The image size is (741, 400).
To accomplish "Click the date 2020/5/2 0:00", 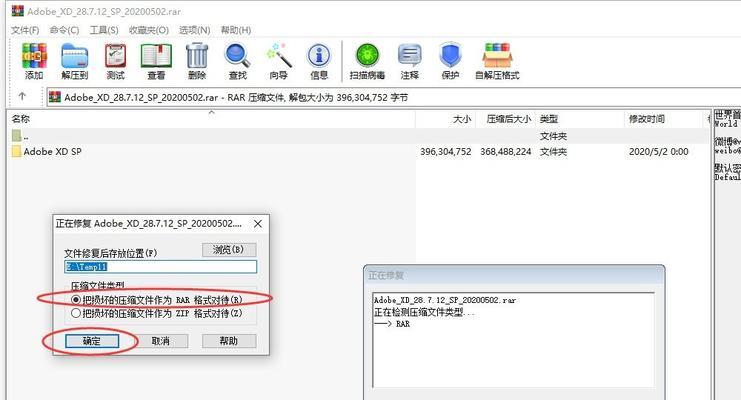I will pyautogui.click(x=658, y=152).
